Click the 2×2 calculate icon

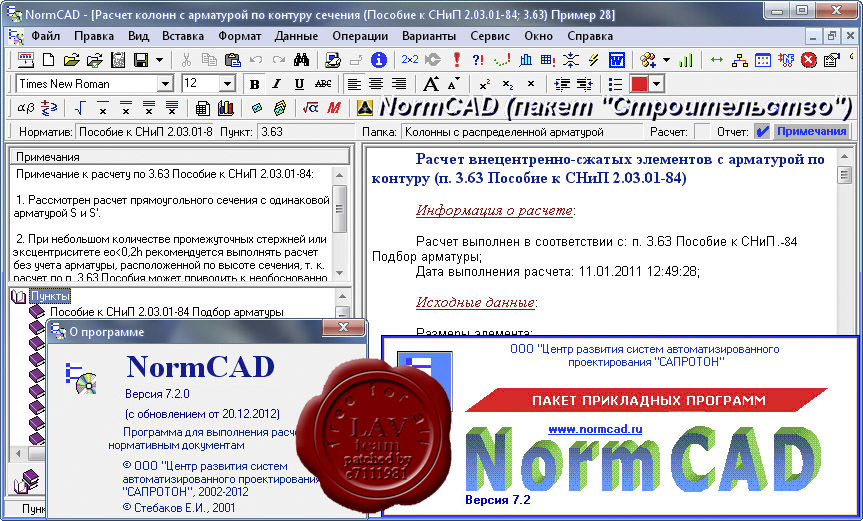tap(409, 59)
